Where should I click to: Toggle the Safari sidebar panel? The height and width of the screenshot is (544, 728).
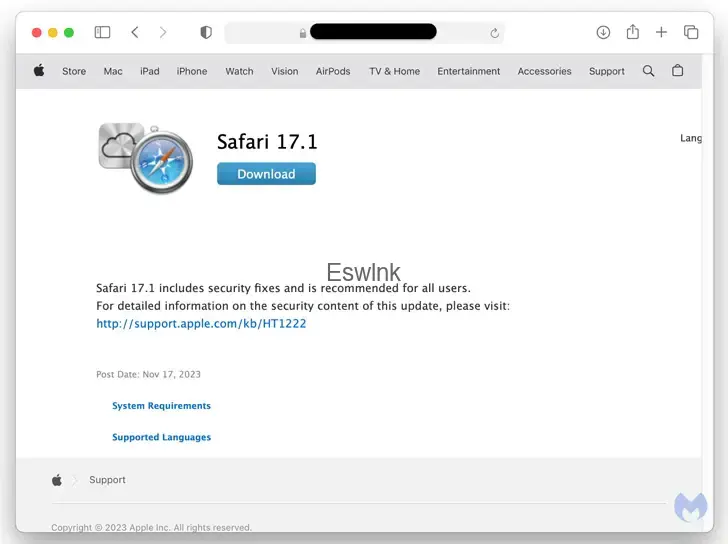click(x=102, y=32)
